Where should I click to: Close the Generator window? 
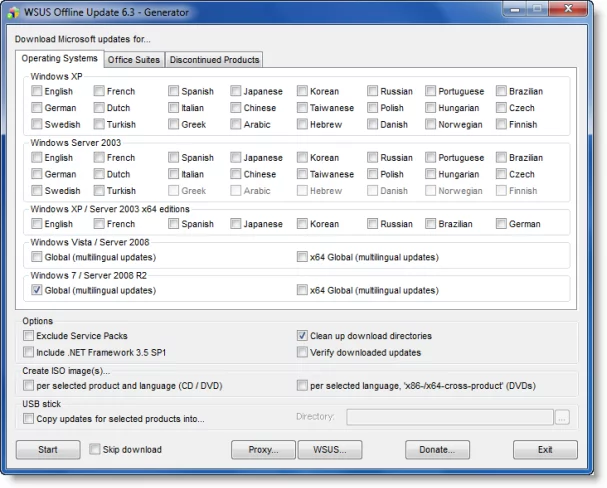pyautogui.click(x=568, y=9)
